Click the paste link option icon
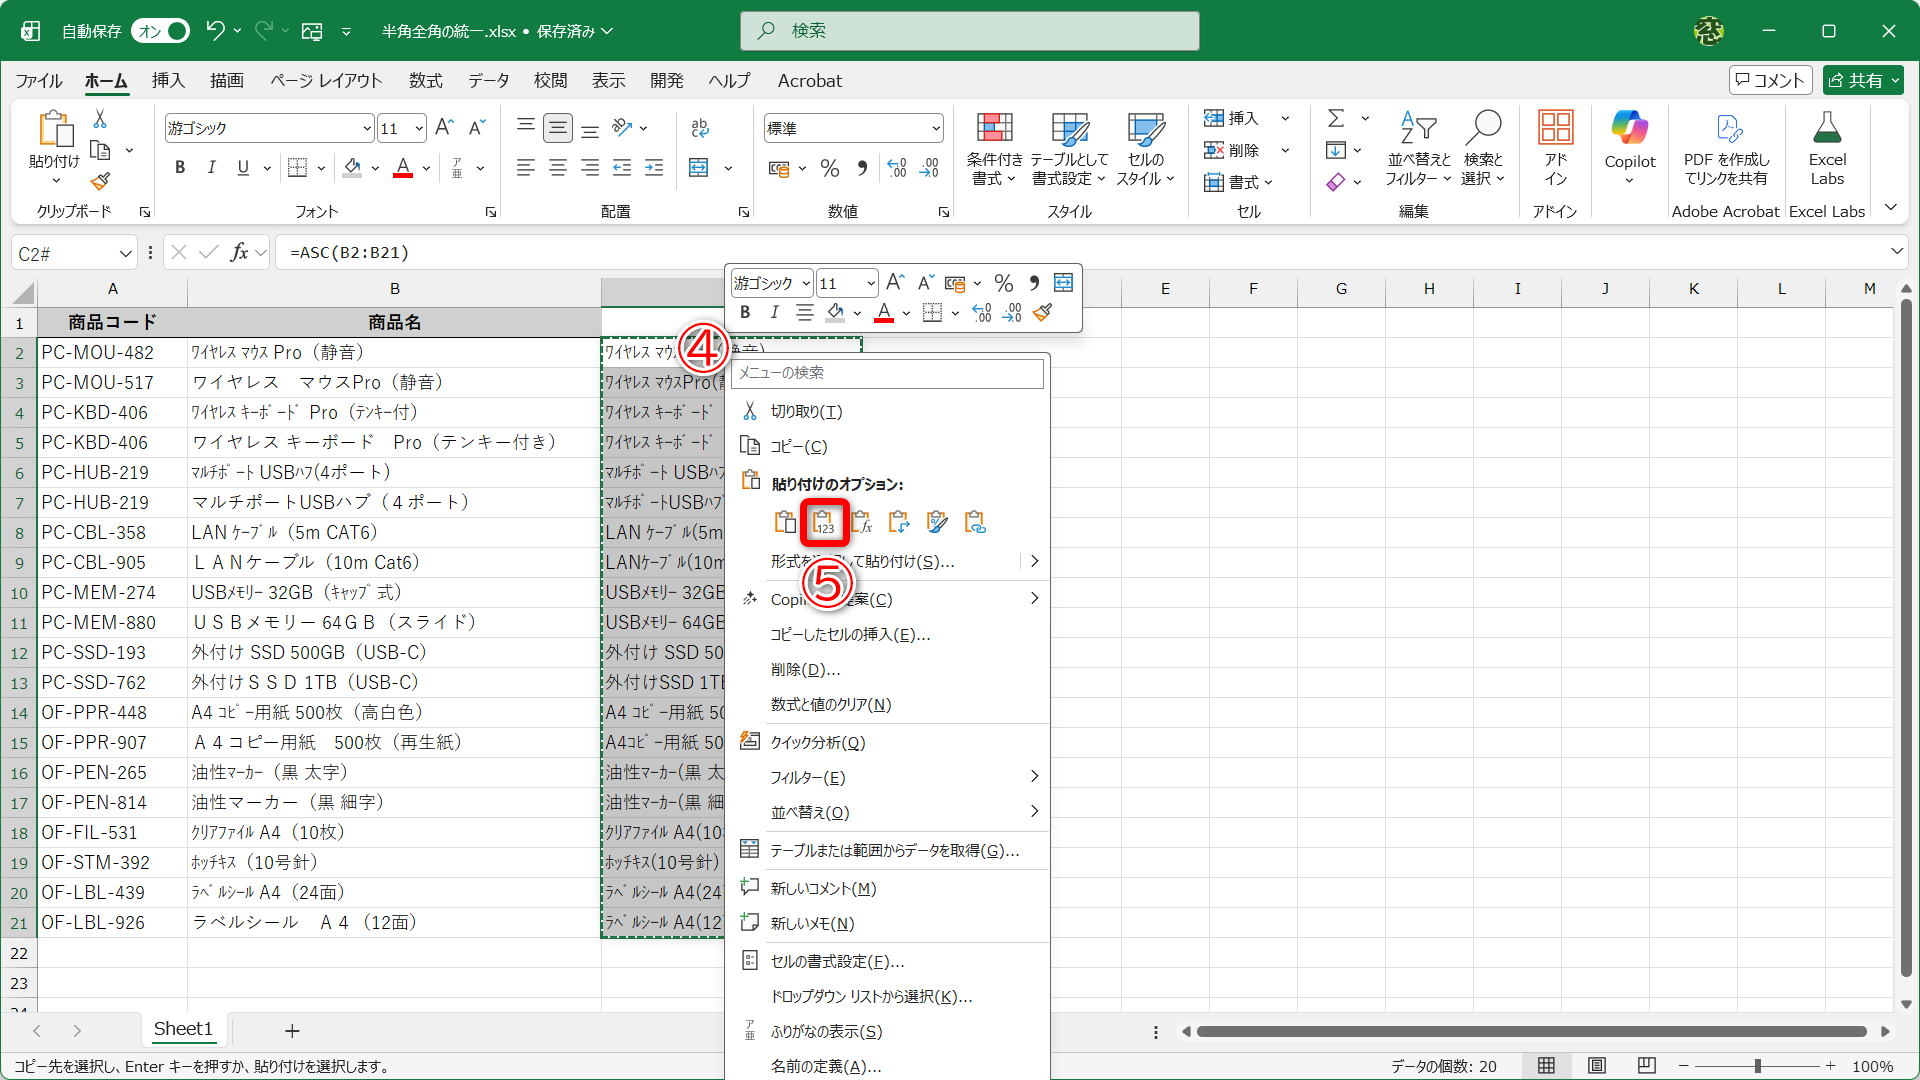This screenshot has height=1080, width=1920. pos(975,522)
